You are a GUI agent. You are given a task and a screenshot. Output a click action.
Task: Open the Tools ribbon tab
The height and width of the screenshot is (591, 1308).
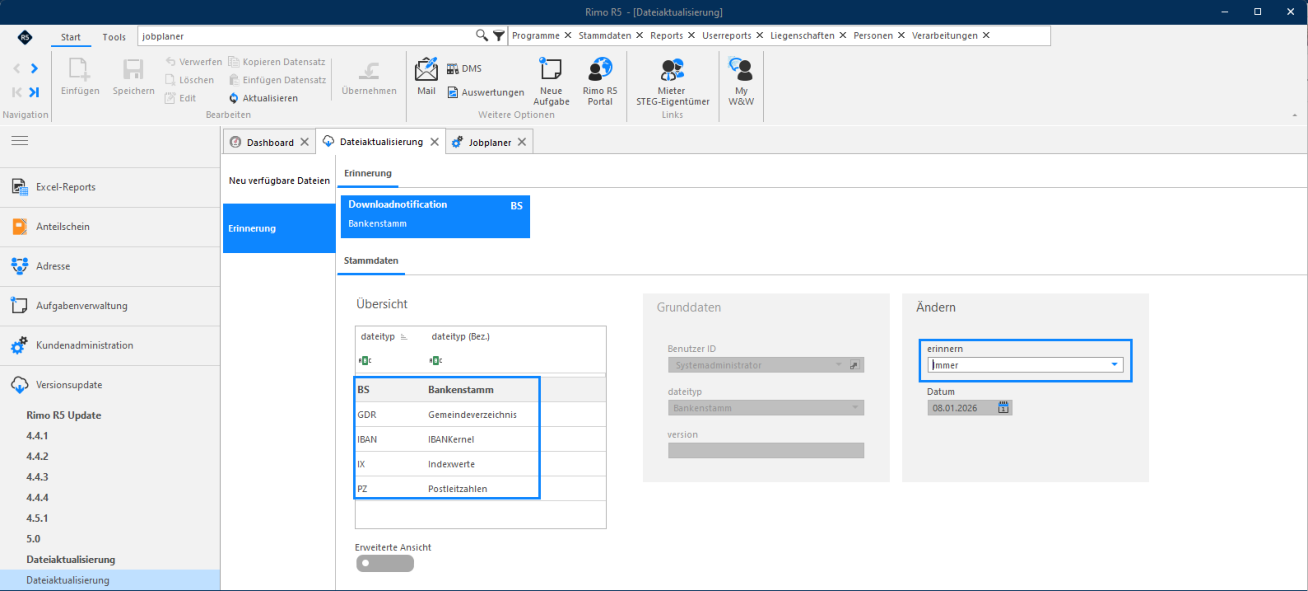(x=114, y=37)
